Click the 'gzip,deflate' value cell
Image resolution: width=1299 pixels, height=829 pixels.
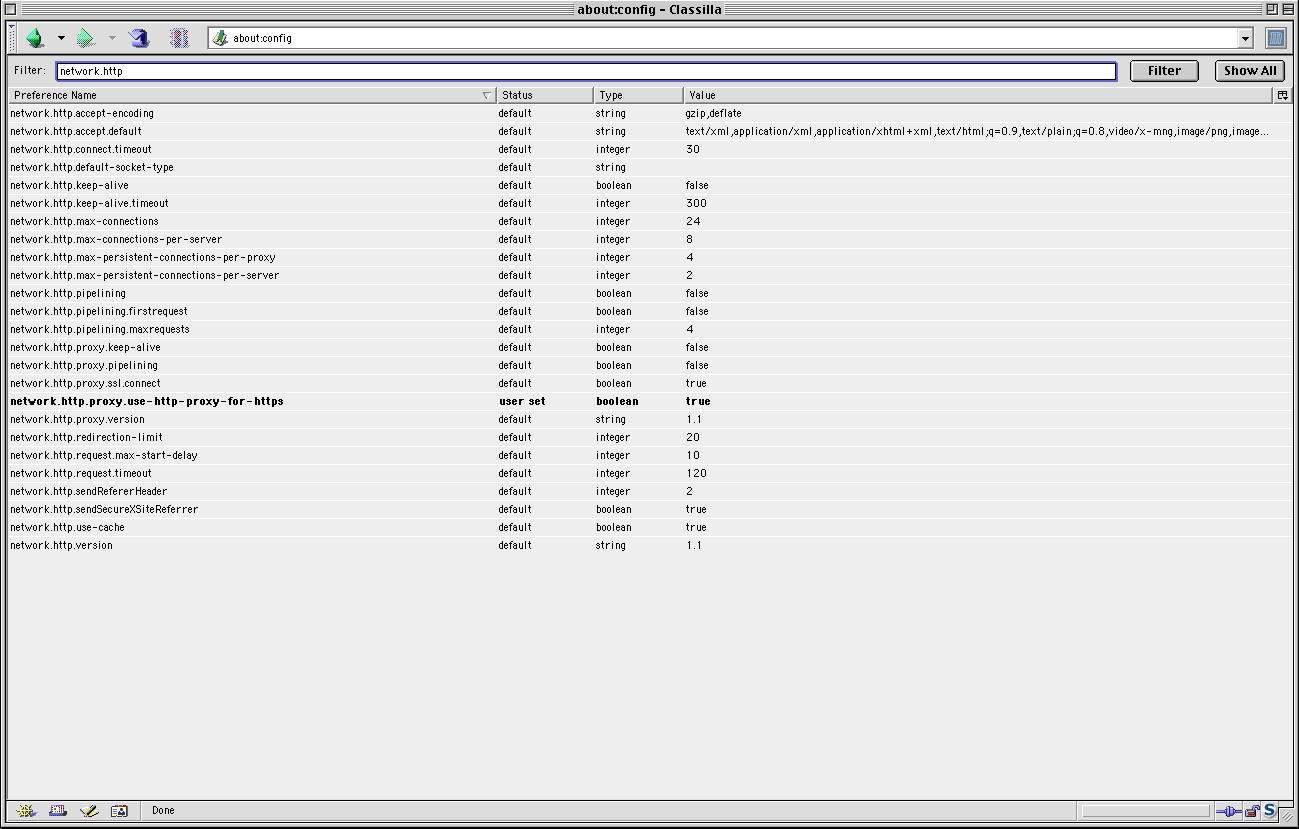point(713,113)
